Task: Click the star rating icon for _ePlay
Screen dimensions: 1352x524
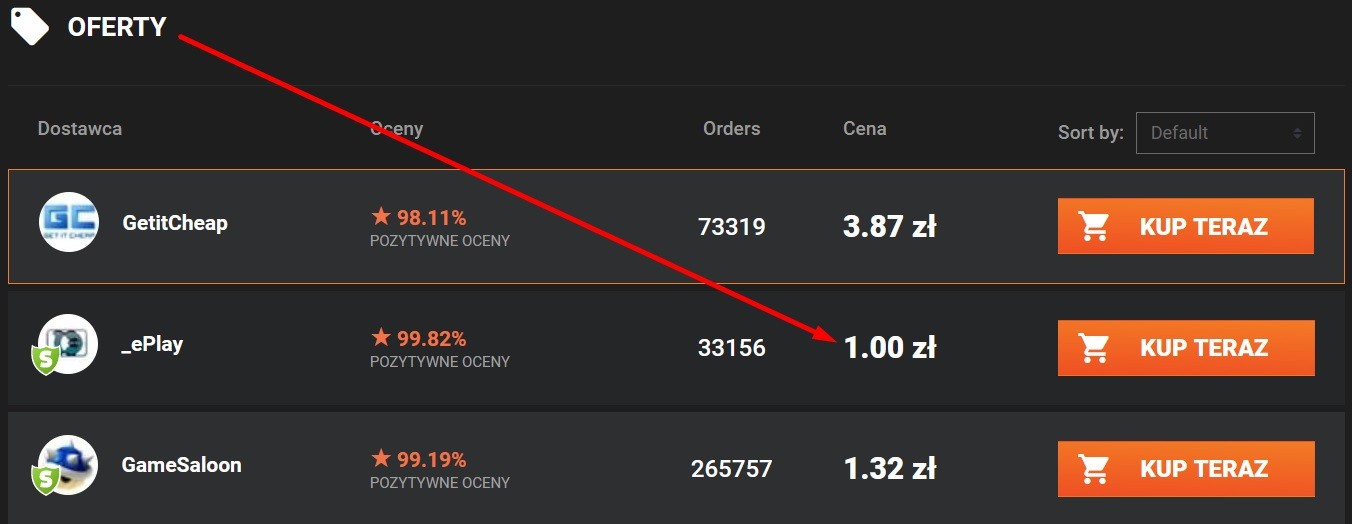Action: coord(381,337)
